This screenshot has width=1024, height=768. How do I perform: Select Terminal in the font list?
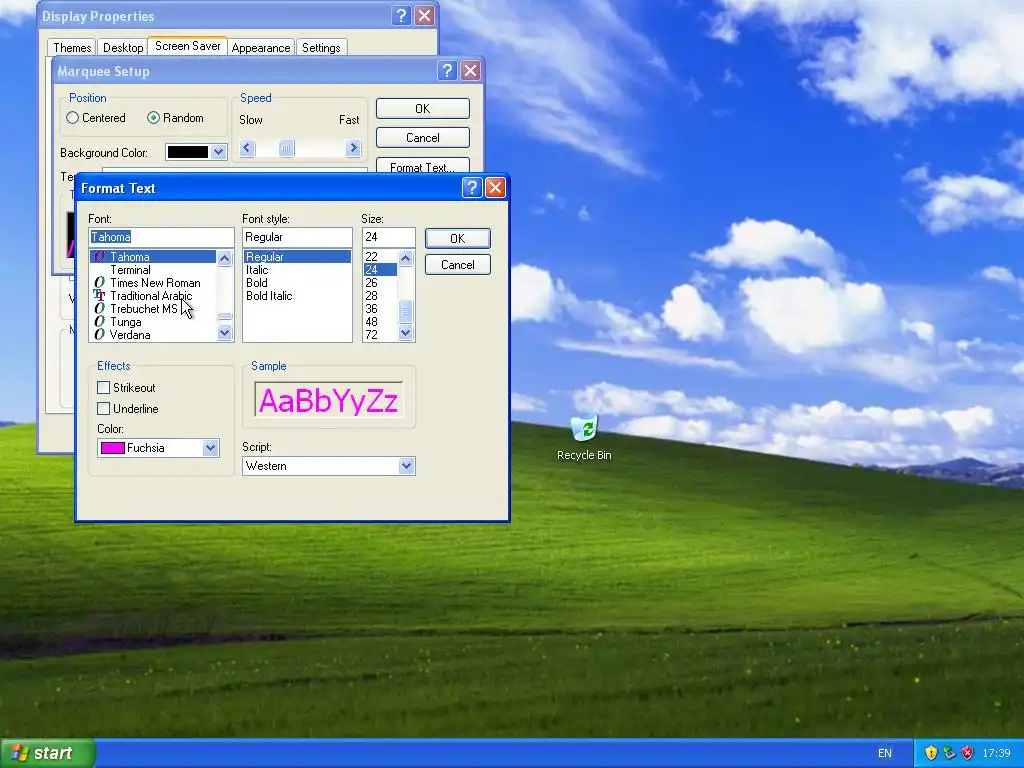click(131, 270)
